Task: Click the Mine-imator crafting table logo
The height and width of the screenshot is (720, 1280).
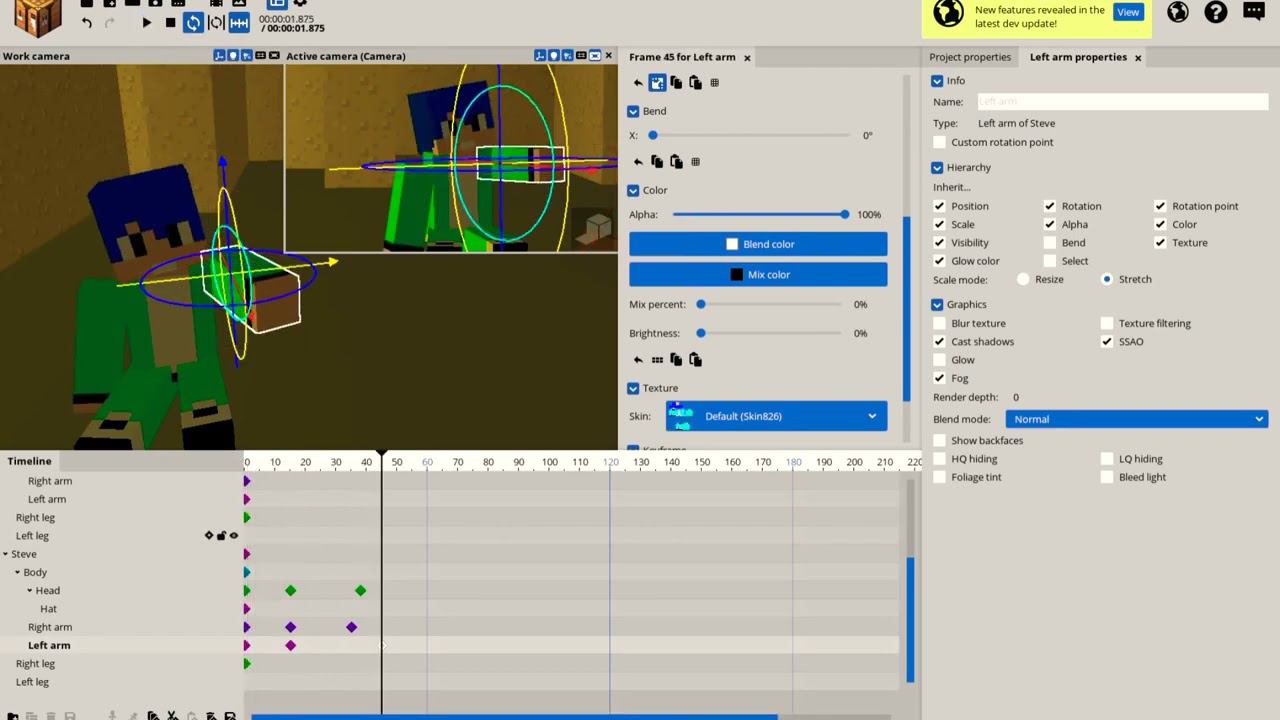Action: [37, 16]
